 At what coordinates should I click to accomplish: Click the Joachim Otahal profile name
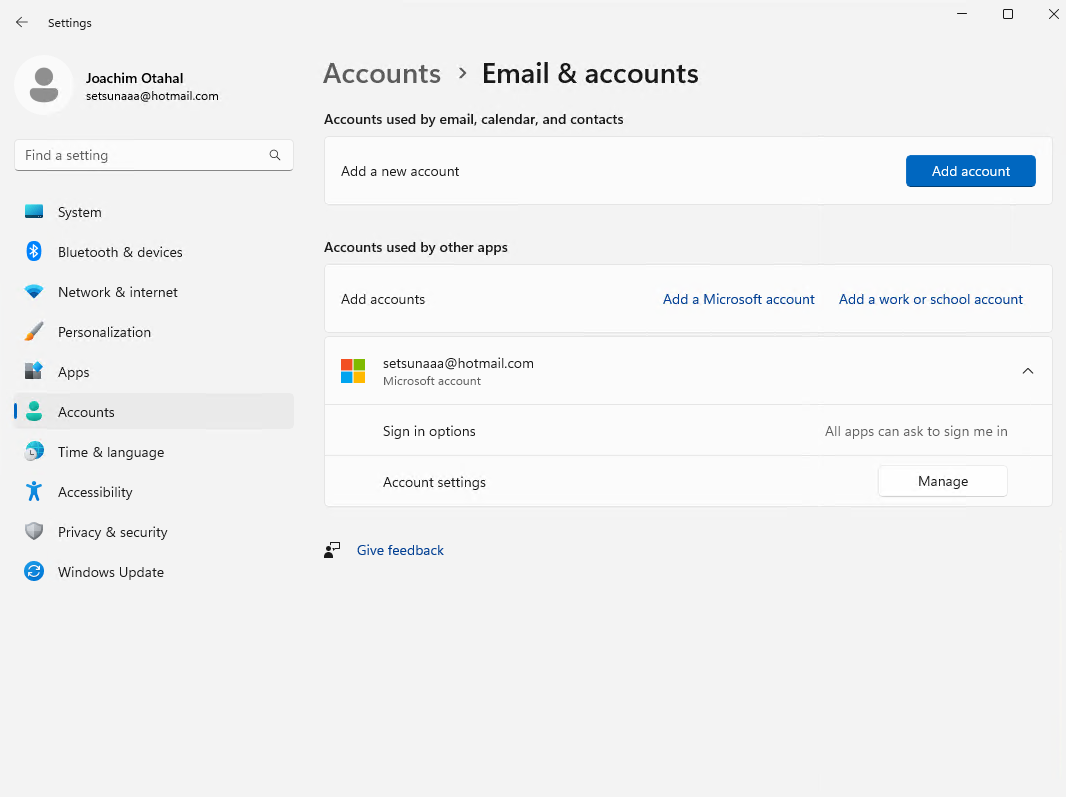click(135, 78)
